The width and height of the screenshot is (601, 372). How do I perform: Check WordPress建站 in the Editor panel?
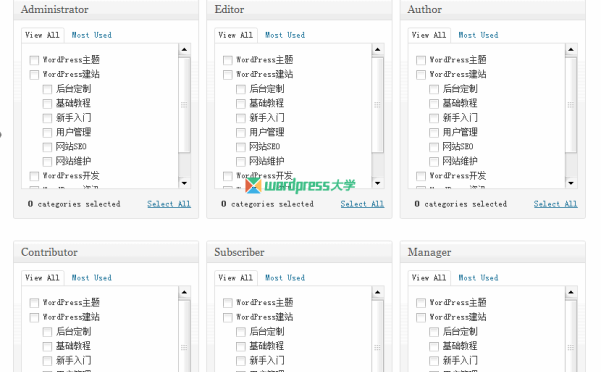228,75
